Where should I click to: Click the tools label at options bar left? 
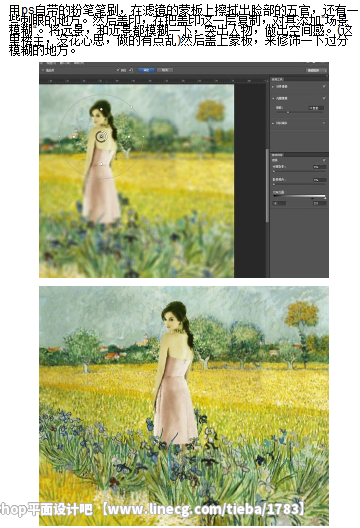(50, 70)
